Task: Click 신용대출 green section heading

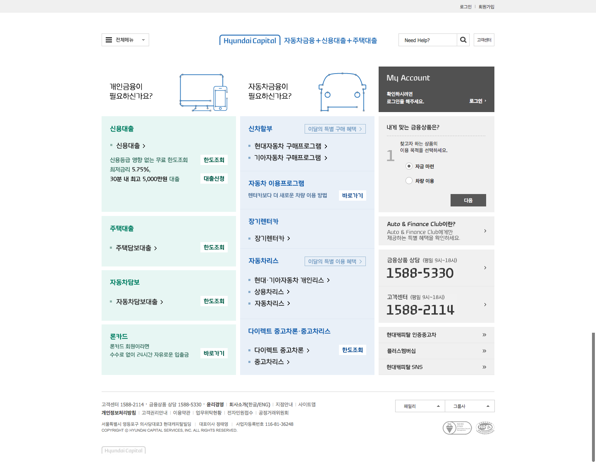Action: pyautogui.click(x=122, y=129)
